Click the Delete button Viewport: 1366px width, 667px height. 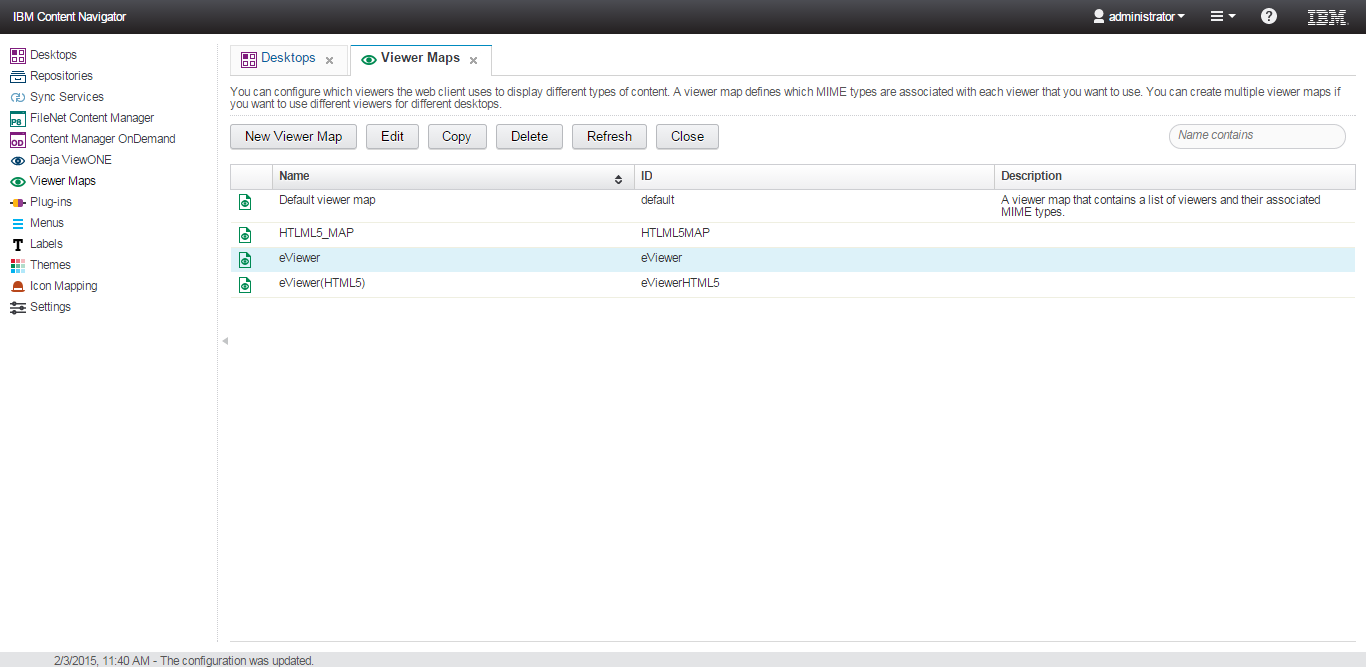[x=529, y=136]
